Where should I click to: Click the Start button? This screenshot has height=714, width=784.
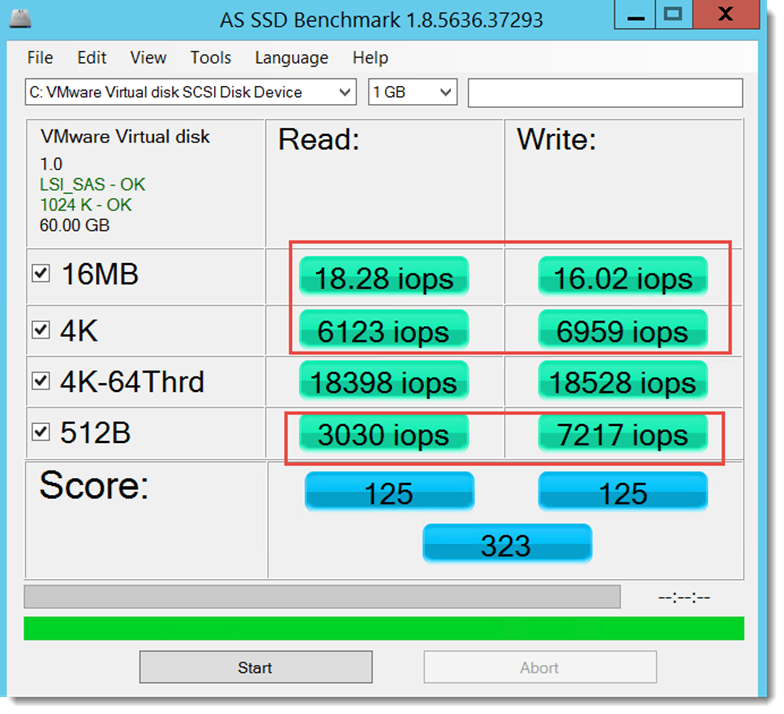click(x=256, y=667)
